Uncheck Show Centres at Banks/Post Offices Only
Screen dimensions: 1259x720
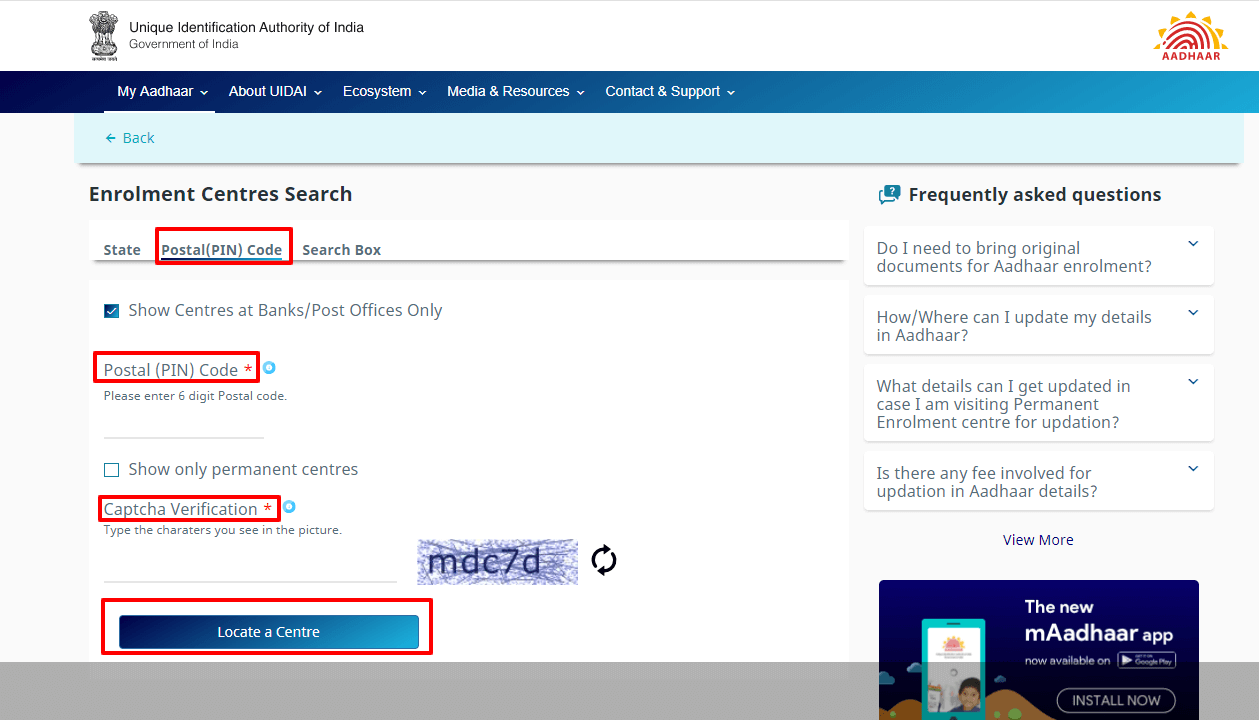click(112, 311)
